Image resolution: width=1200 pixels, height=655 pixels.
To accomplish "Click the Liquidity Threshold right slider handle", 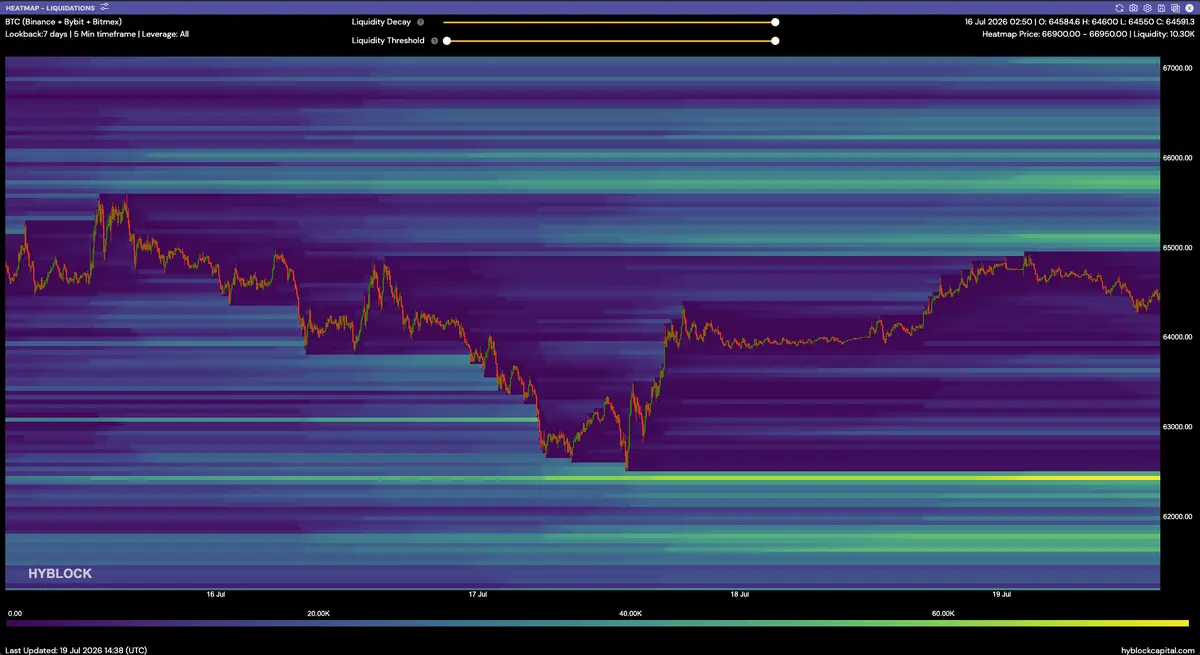I will (x=775, y=41).
